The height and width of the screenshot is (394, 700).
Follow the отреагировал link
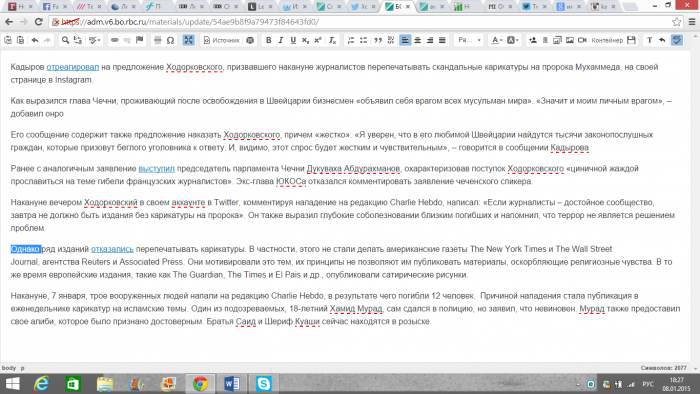(73, 67)
